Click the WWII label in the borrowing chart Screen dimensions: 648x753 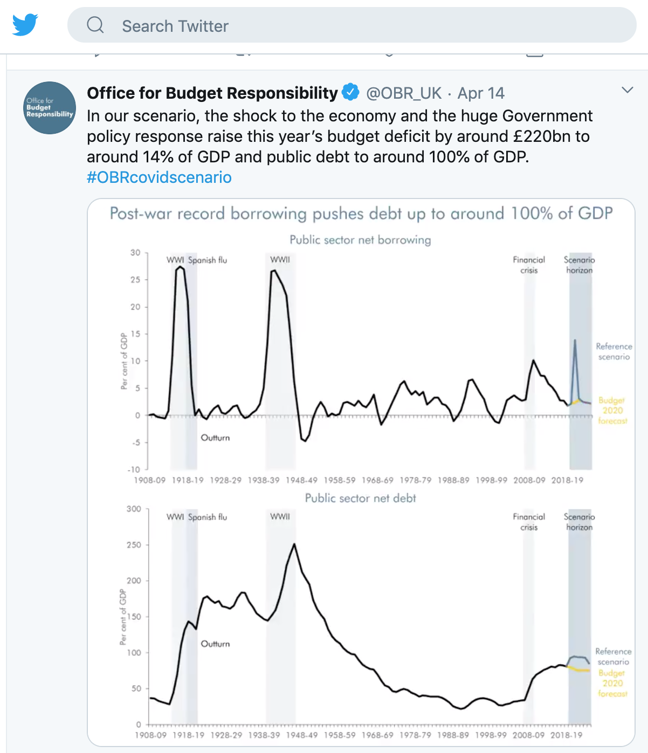(x=280, y=260)
